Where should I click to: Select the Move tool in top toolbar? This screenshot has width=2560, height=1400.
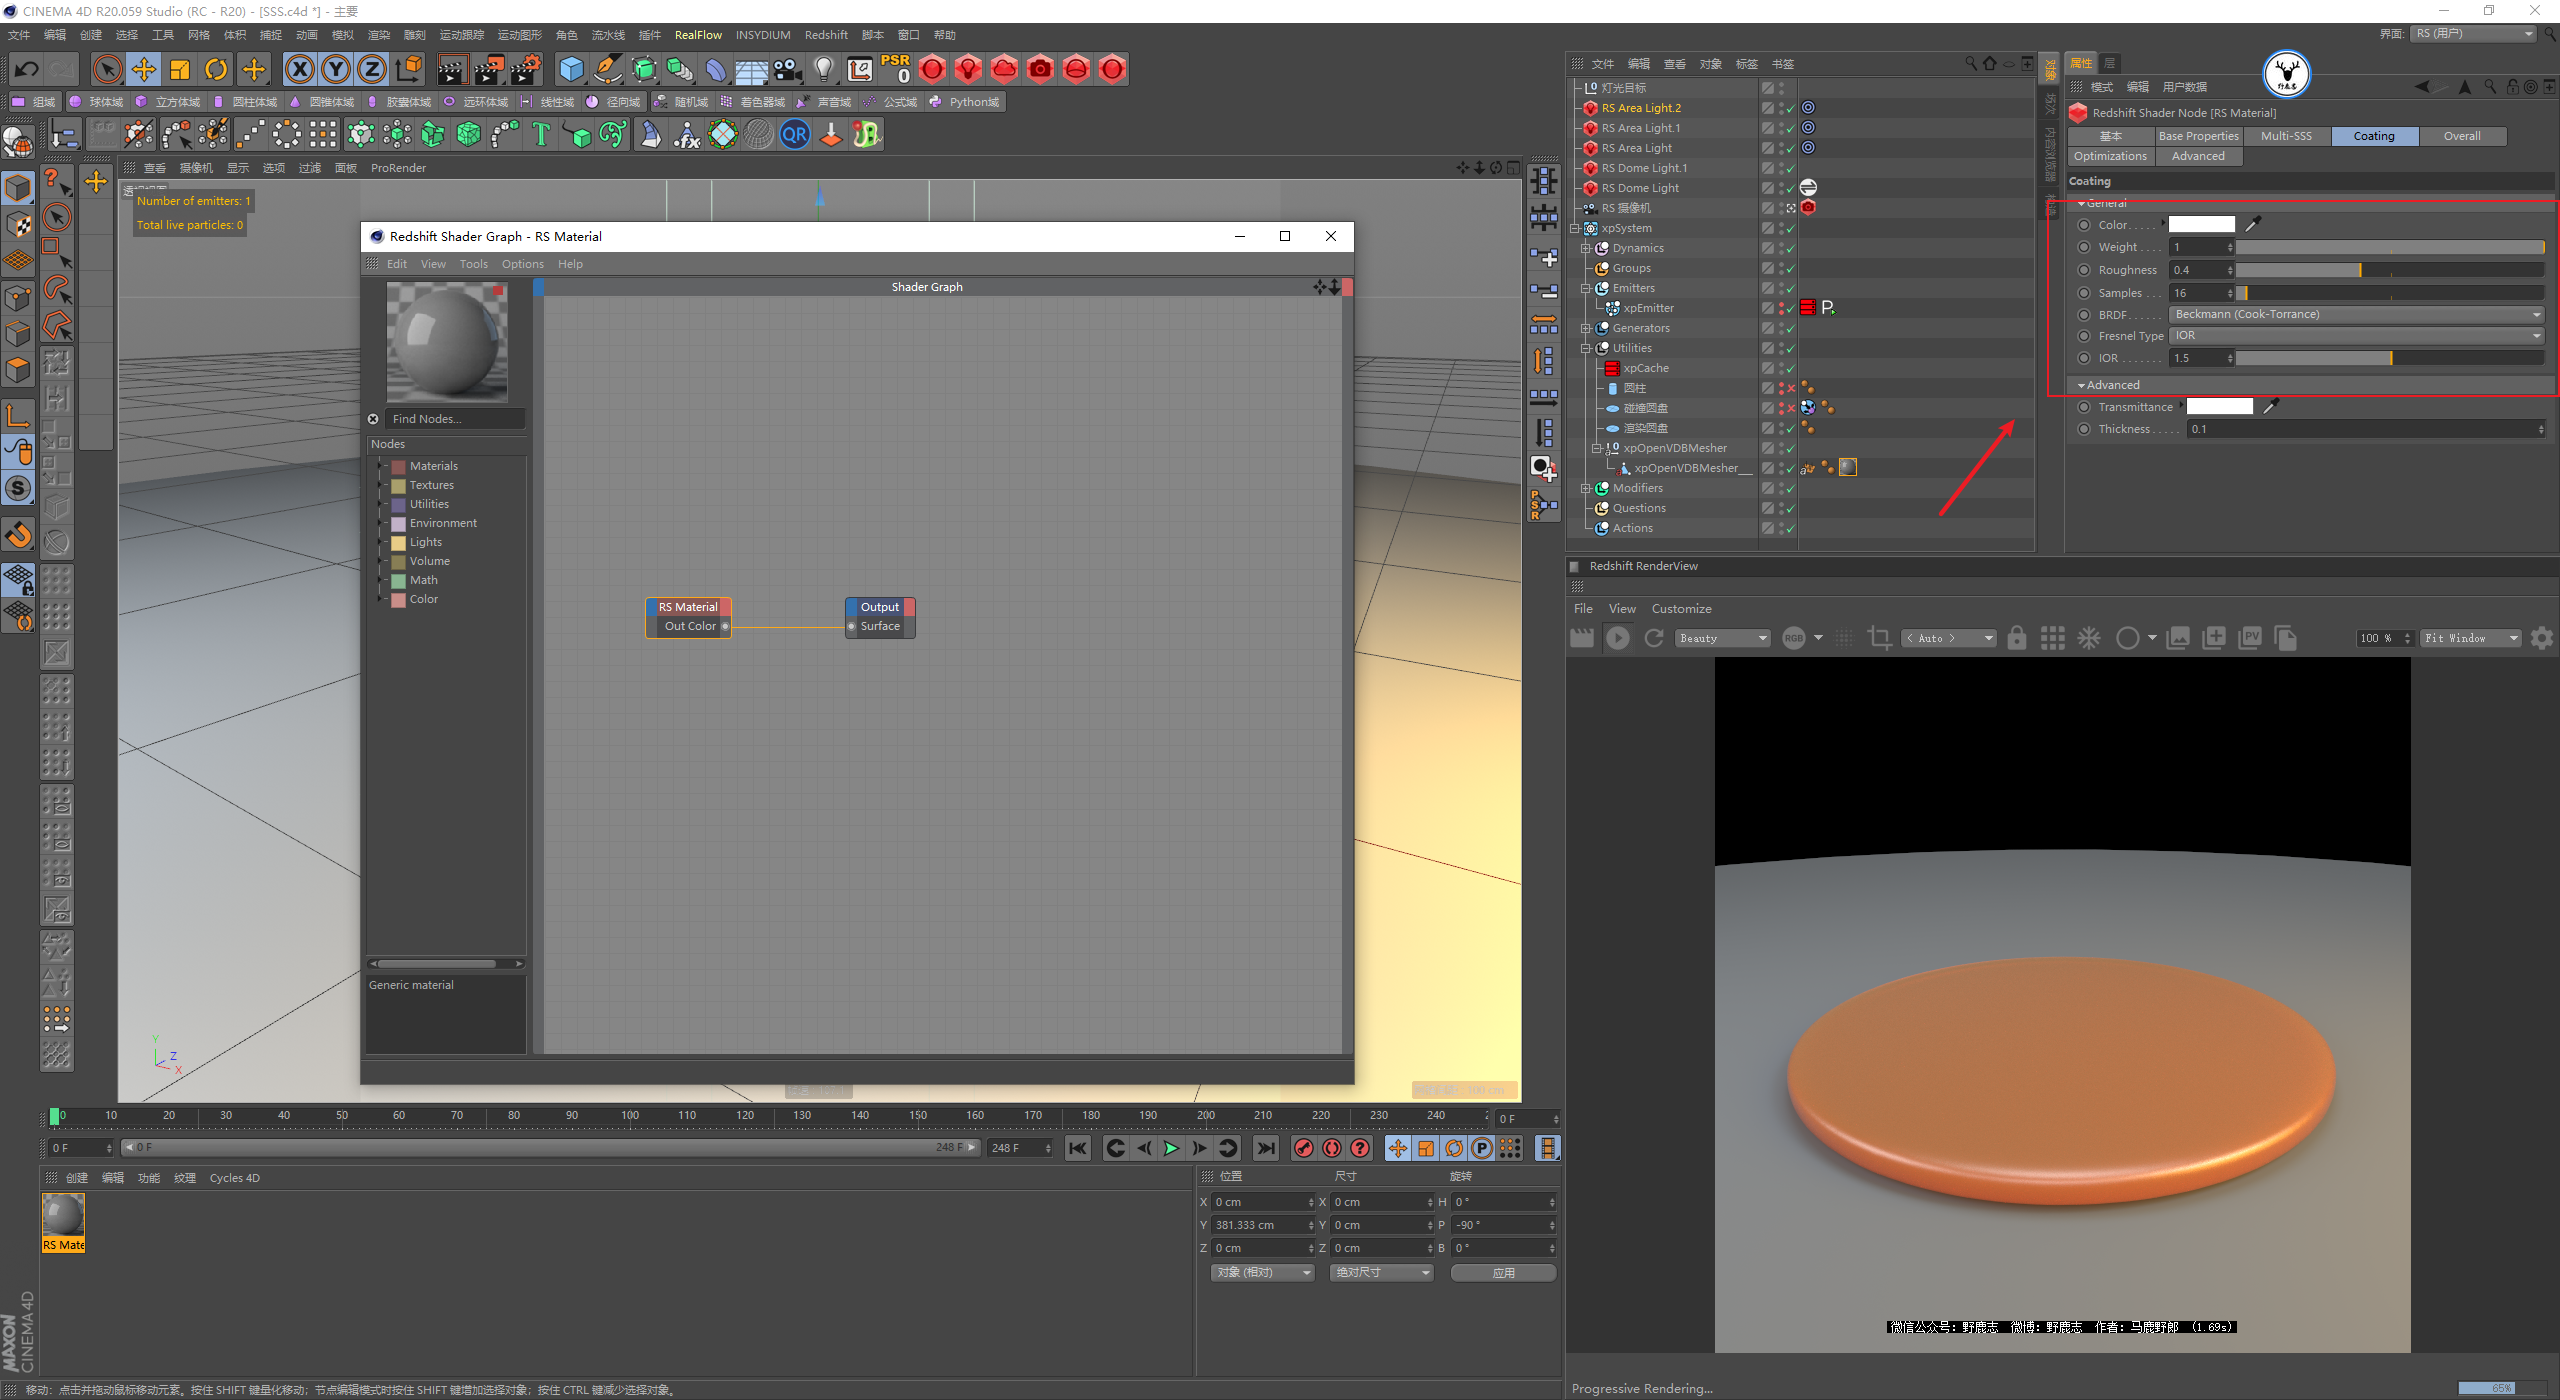tap(143, 69)
